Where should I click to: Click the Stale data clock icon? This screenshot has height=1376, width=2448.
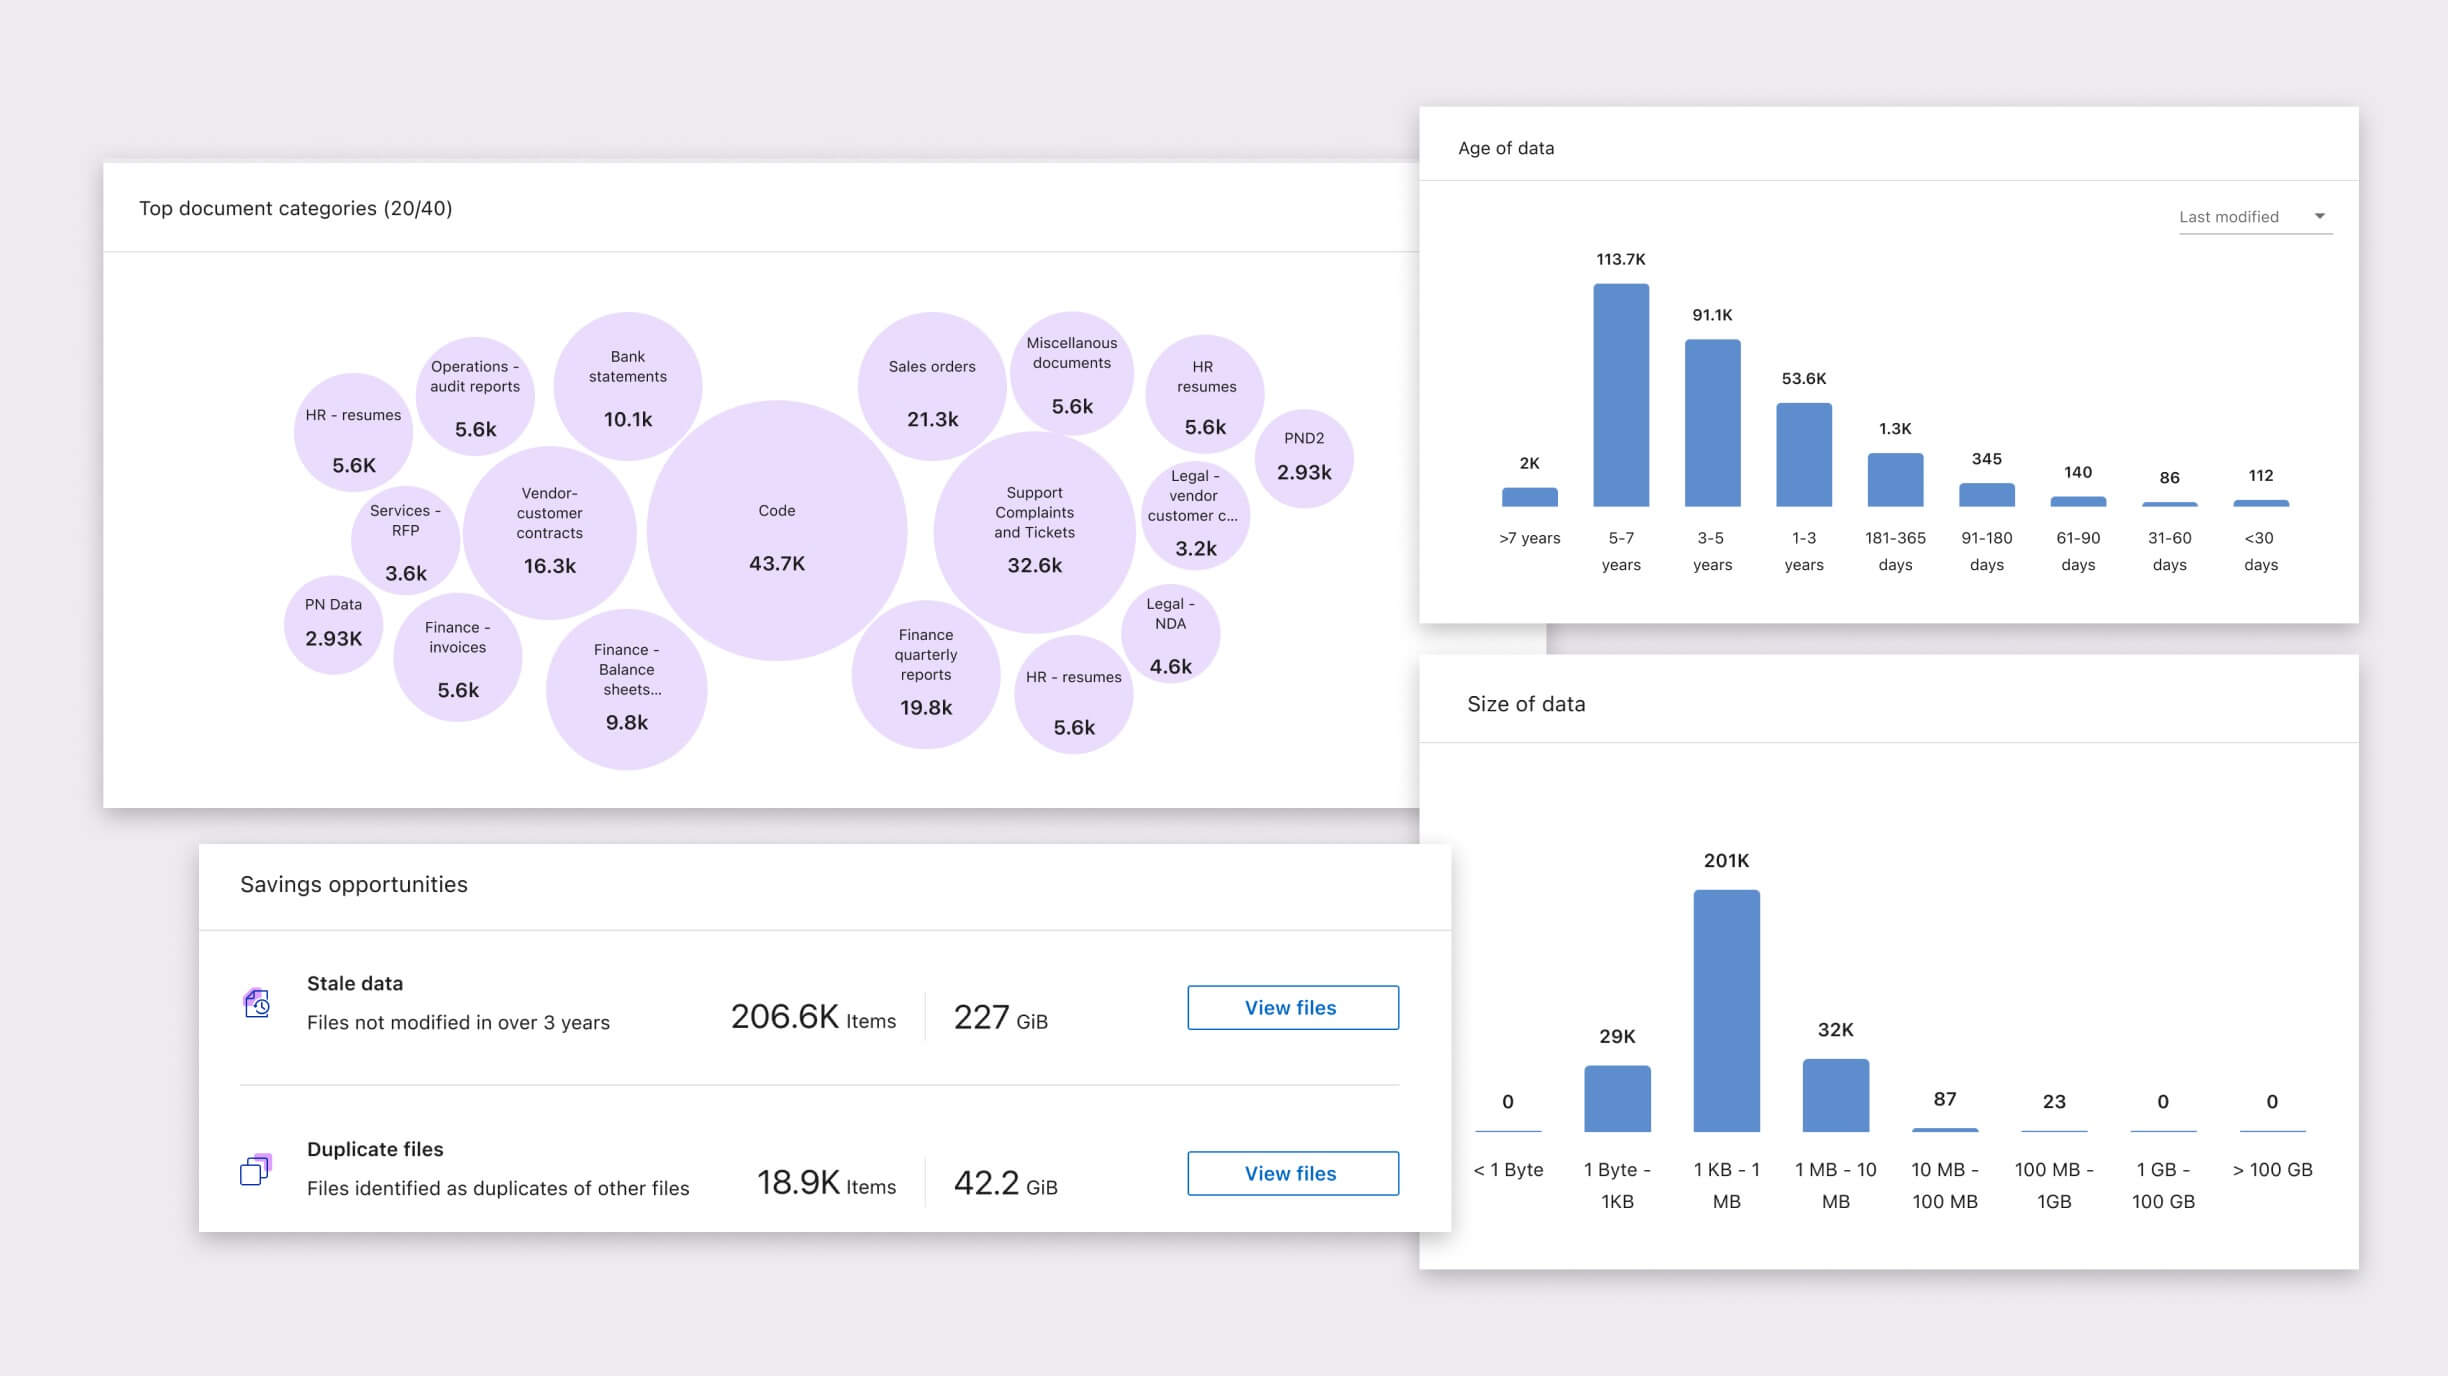[x=257, y=1002]
